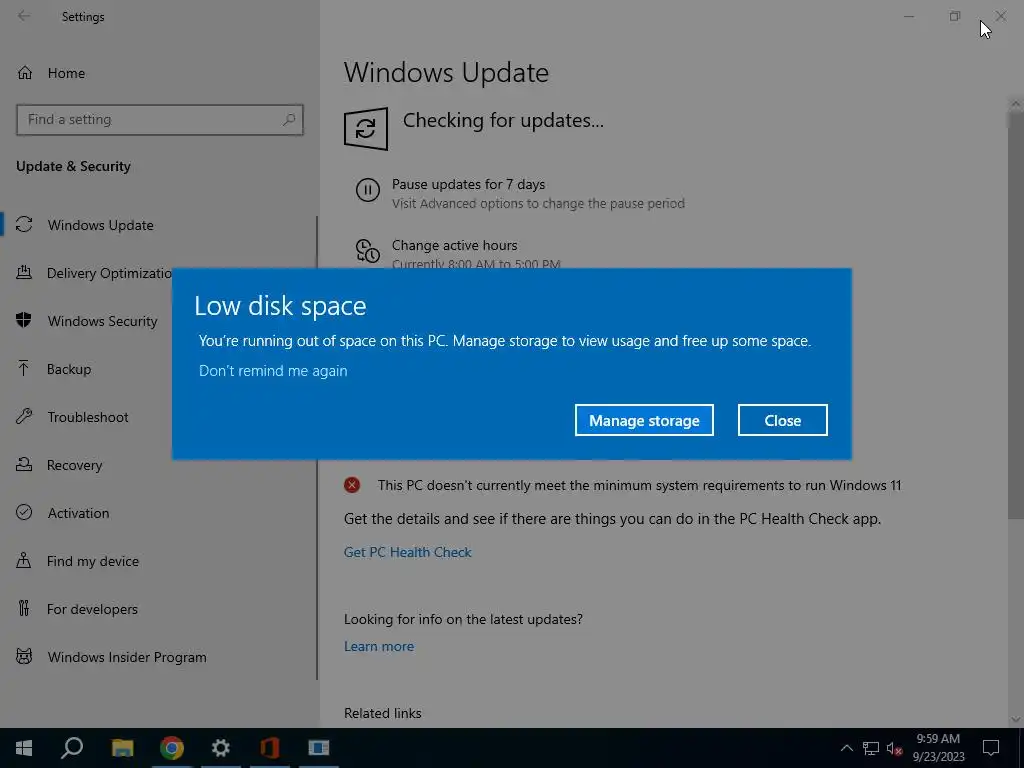Focus the Find a setting search box
The image size is (1024, 768).
[159, 120]
